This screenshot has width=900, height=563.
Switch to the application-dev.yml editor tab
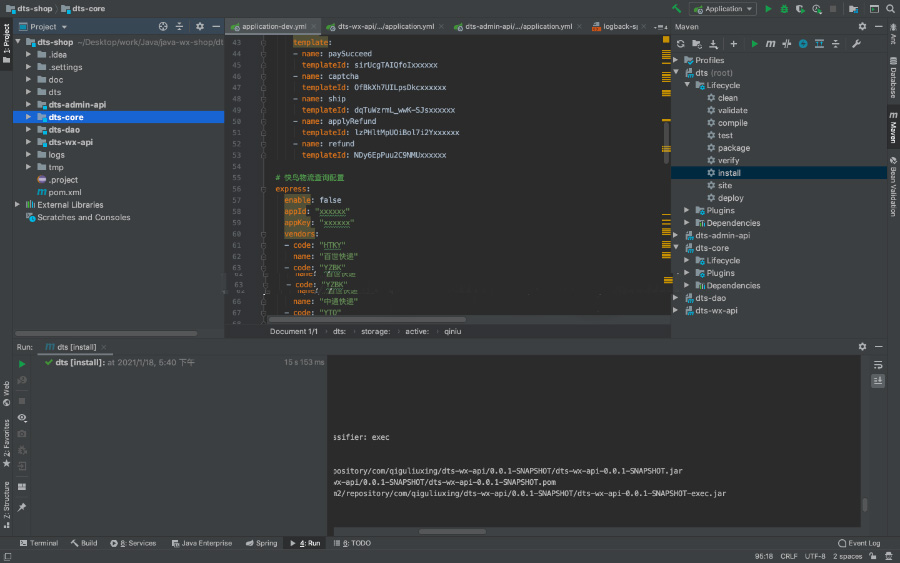tap(268, 27)
